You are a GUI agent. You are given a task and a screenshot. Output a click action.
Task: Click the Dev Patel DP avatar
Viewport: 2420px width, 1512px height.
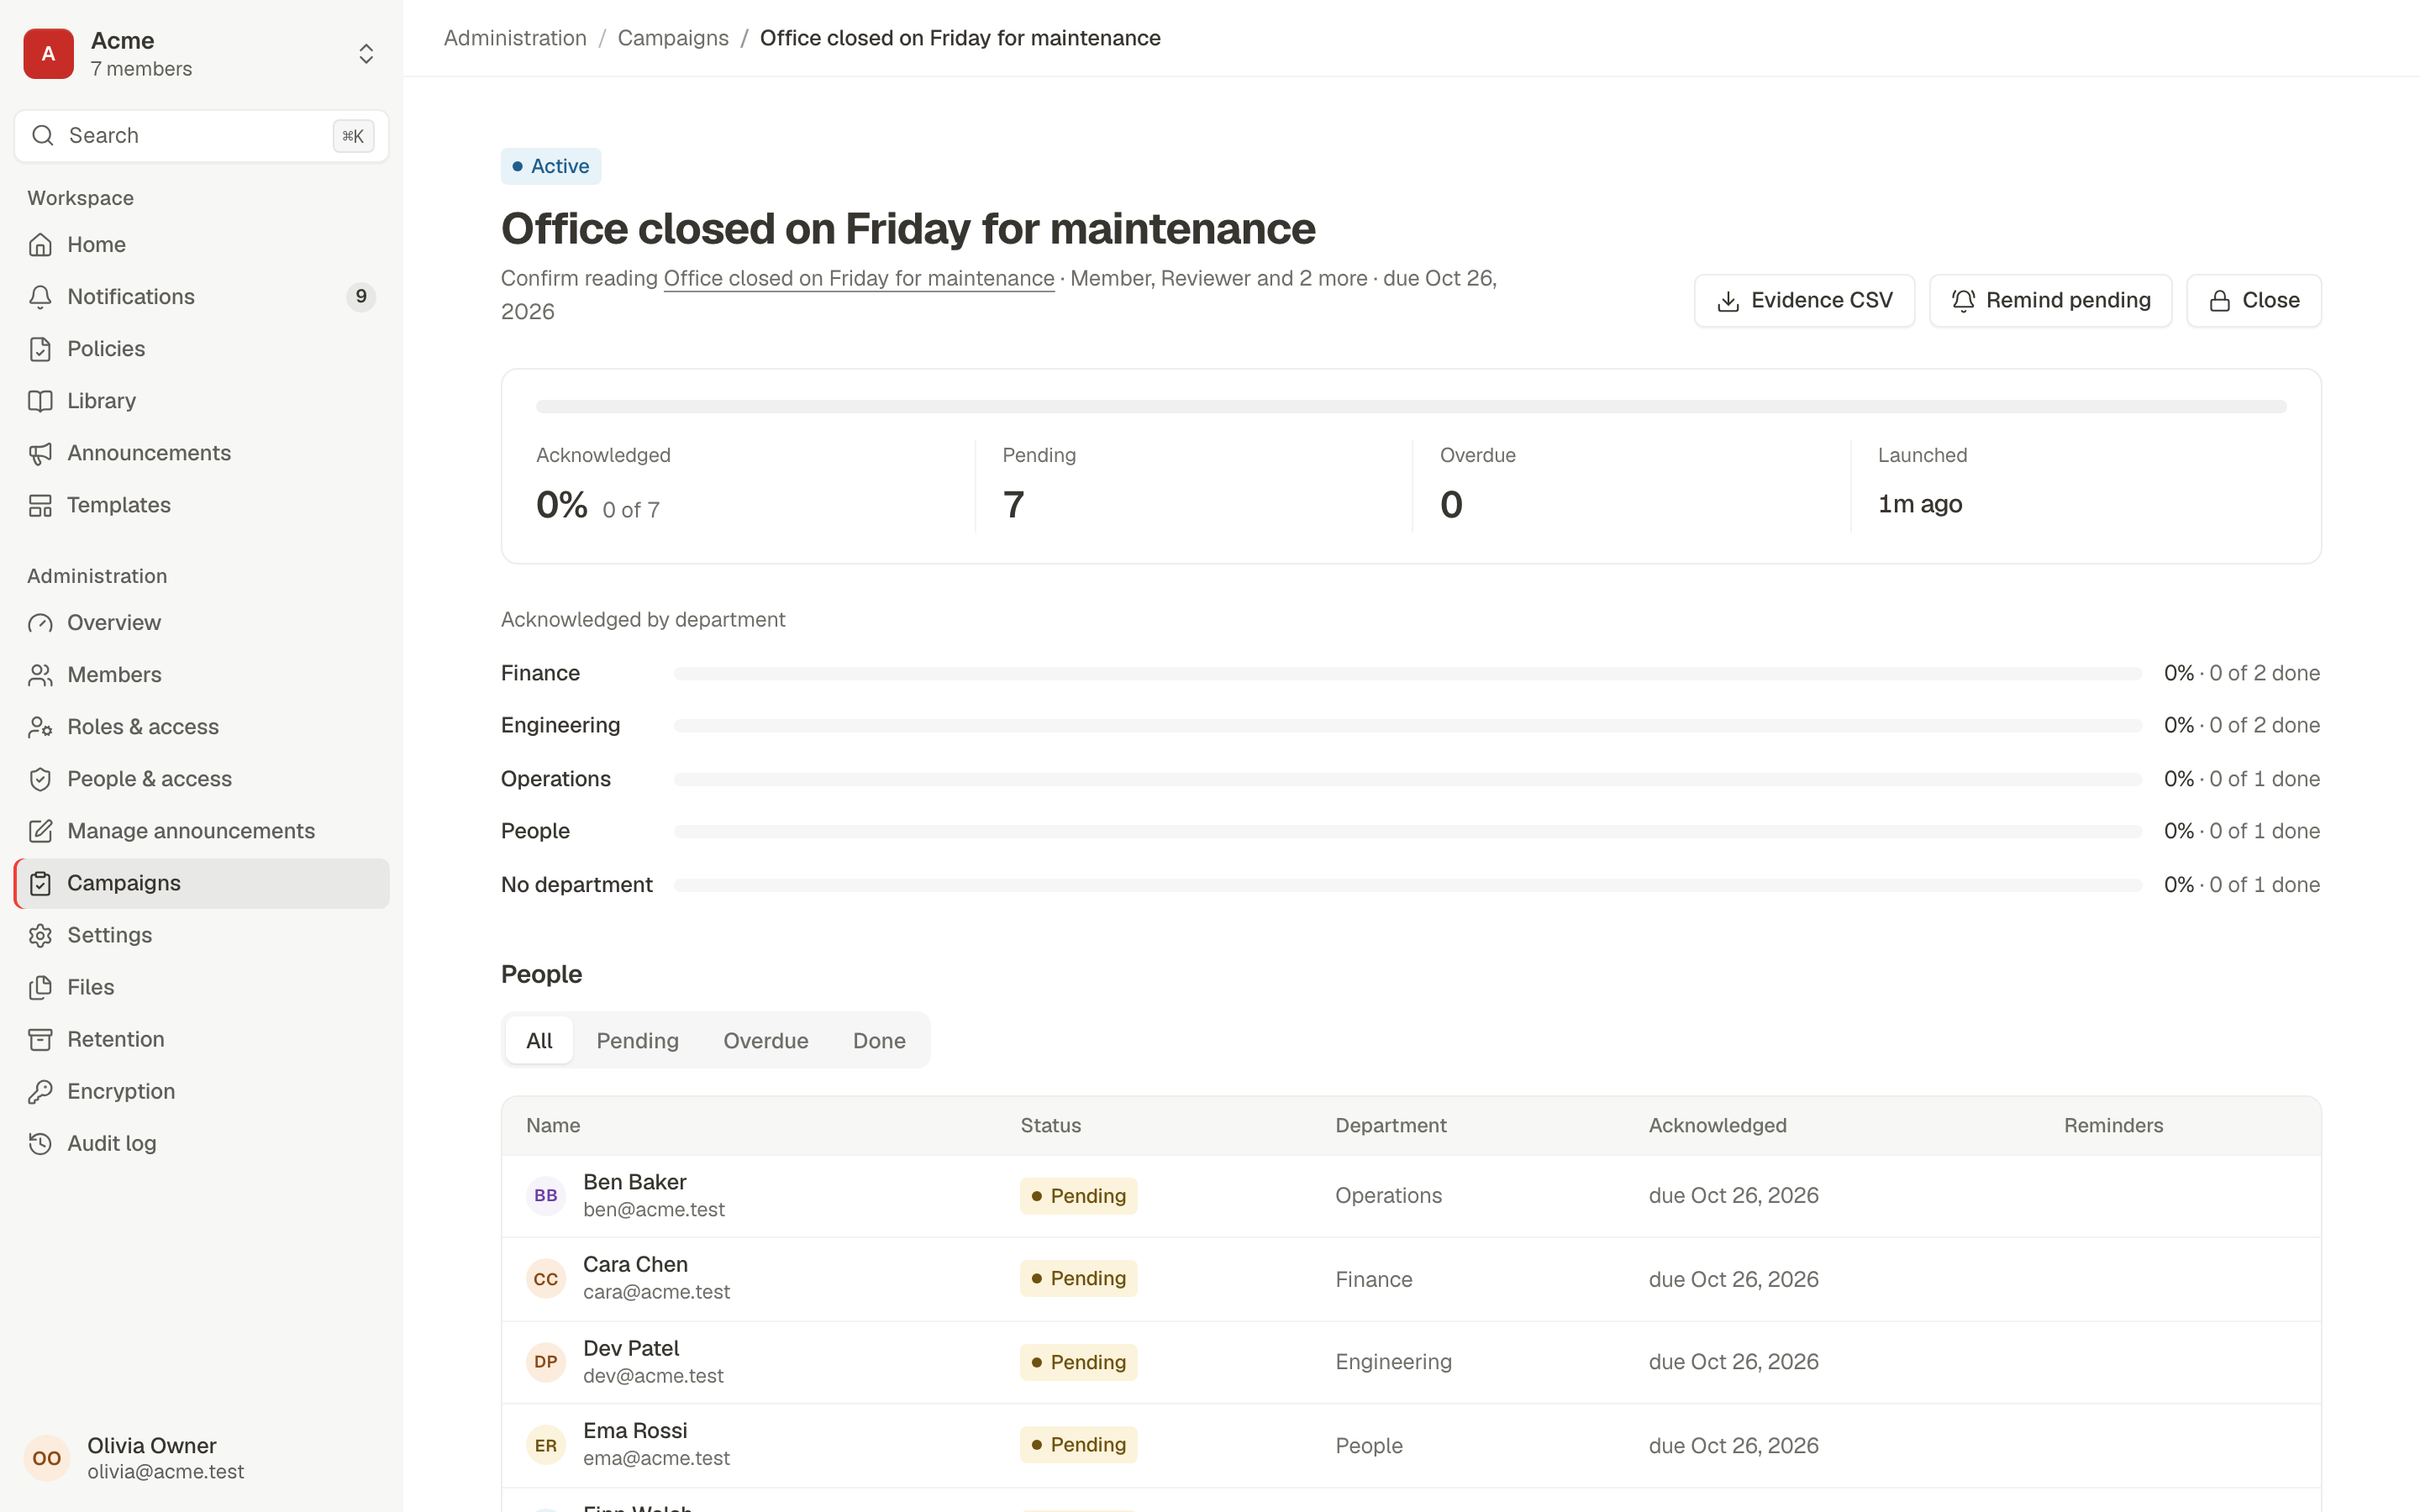click(546, 1361)
